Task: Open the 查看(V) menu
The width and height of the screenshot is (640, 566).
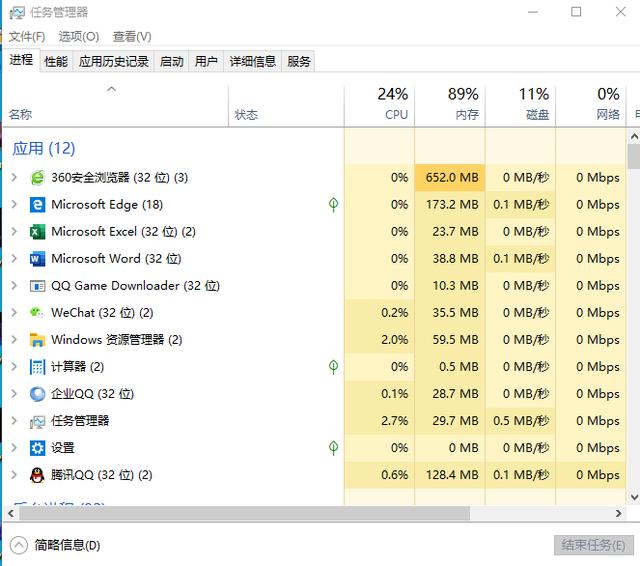Action: [x=132, y=37]
